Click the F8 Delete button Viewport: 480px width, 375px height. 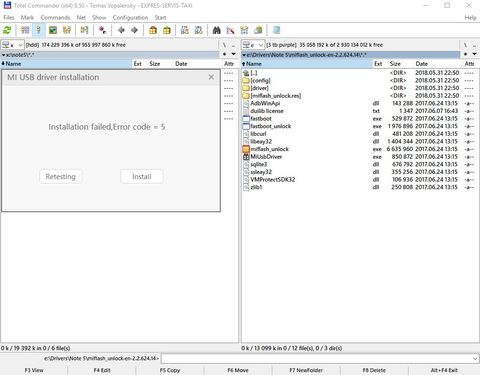pyautogui.click(x=374, y=370)
